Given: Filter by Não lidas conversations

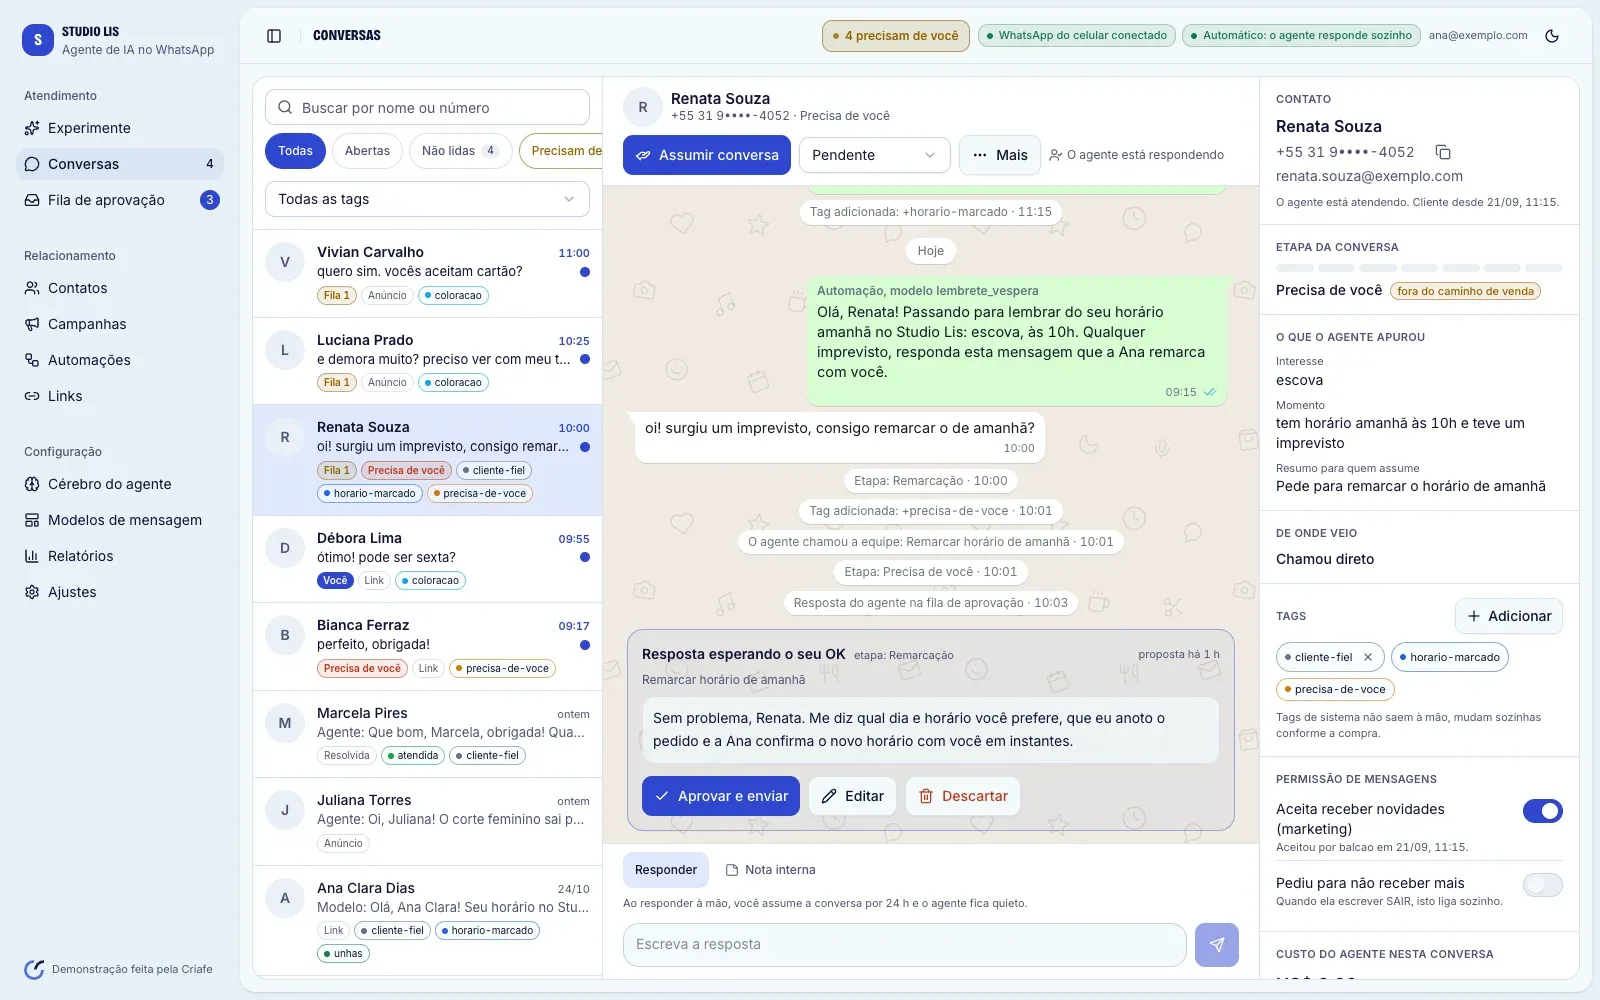Looking at the screenshot, I should coord(460,151).
